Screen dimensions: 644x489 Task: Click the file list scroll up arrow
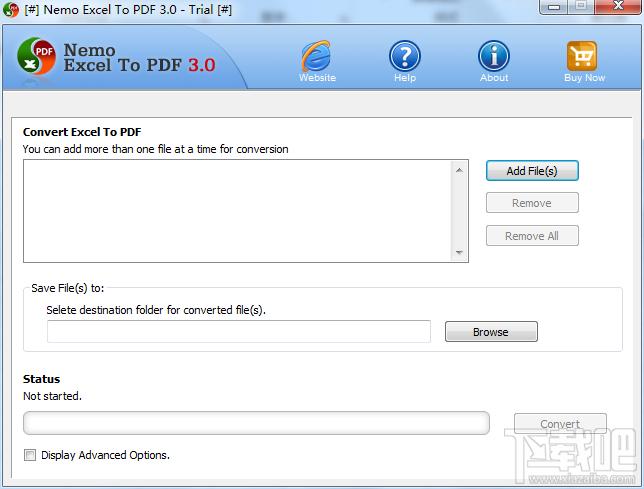pos(459,170)
